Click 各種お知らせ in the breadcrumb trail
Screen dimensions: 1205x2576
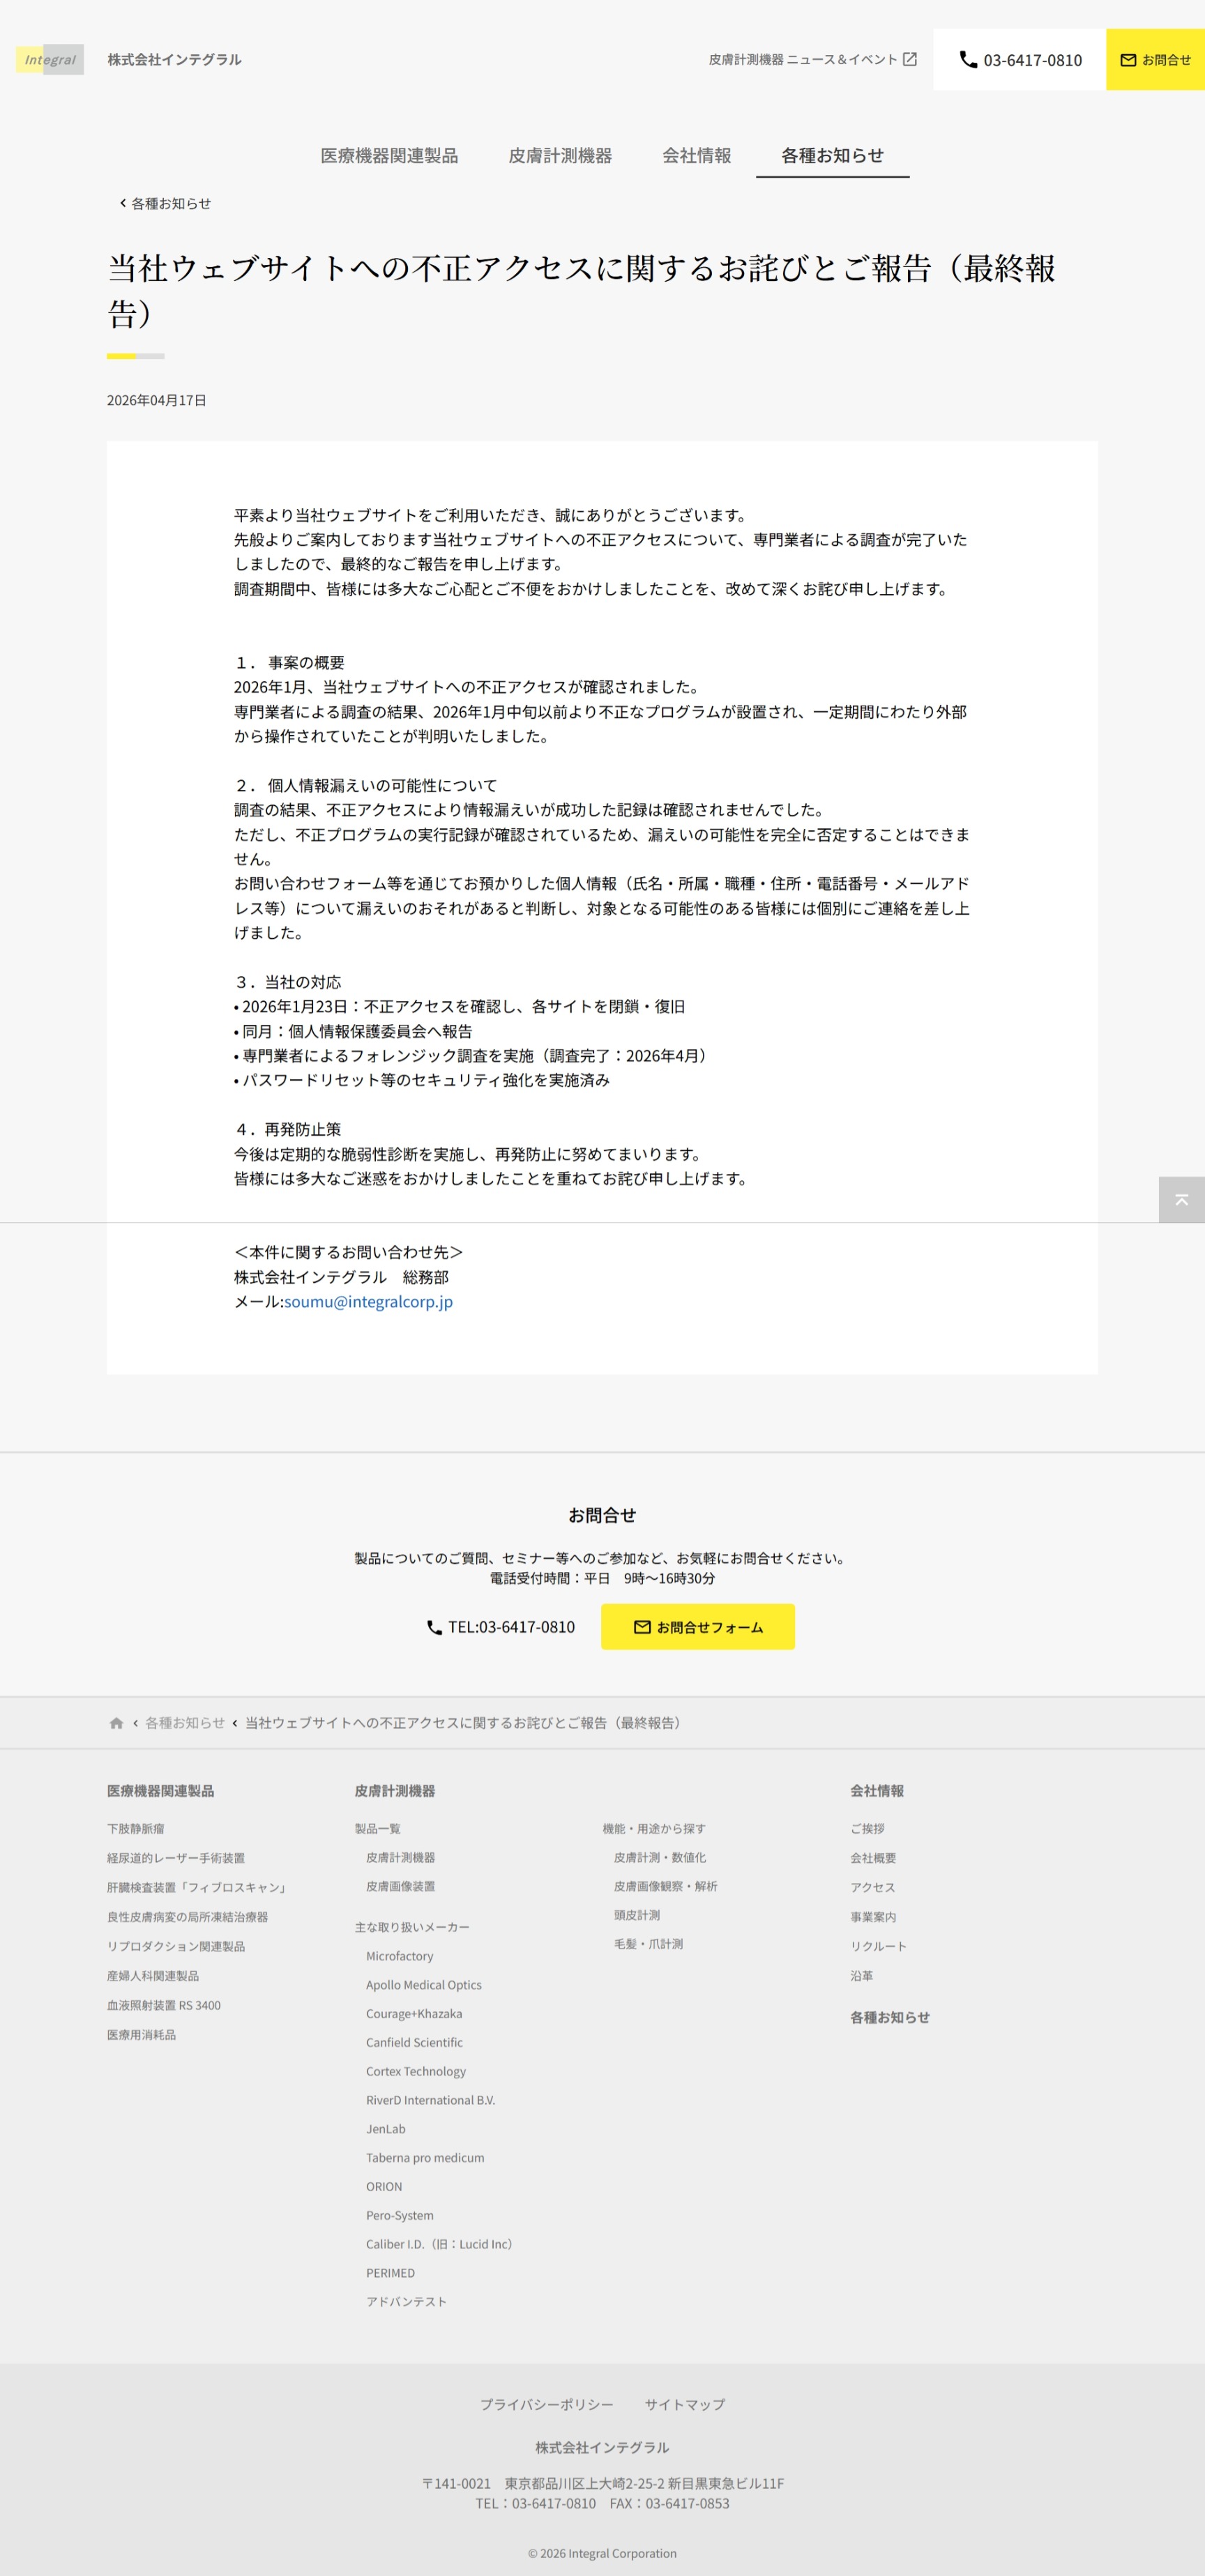click(x=185, y=1723)
